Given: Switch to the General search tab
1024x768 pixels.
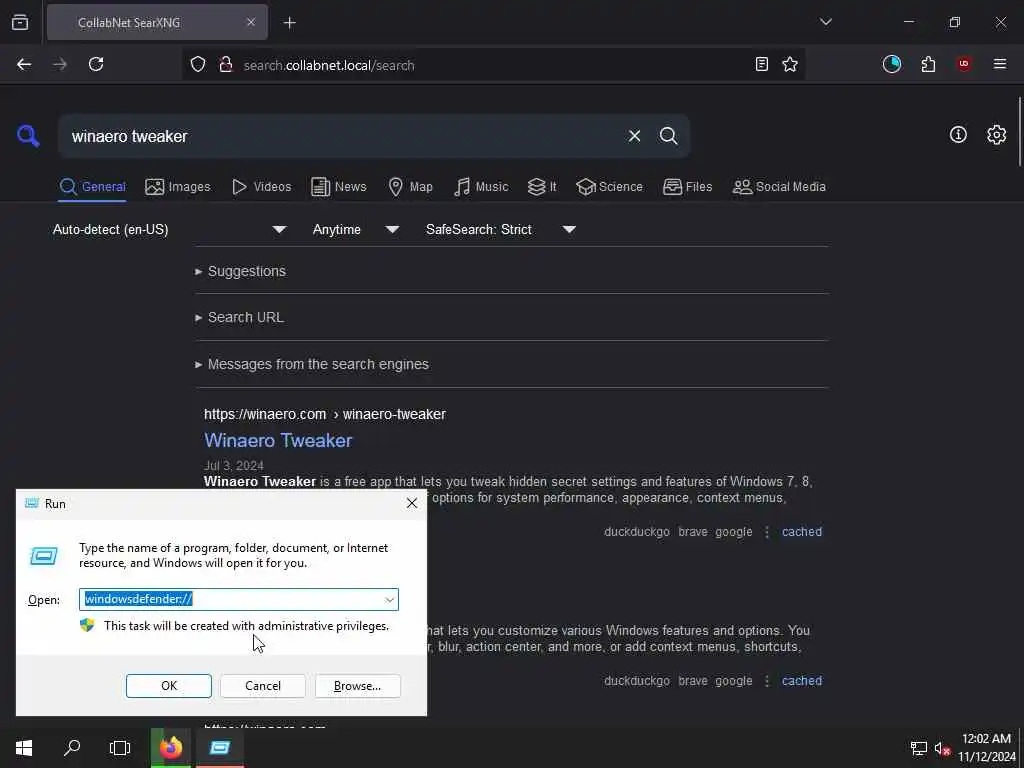Looking at the screenshot, I should tap(92, 187).
